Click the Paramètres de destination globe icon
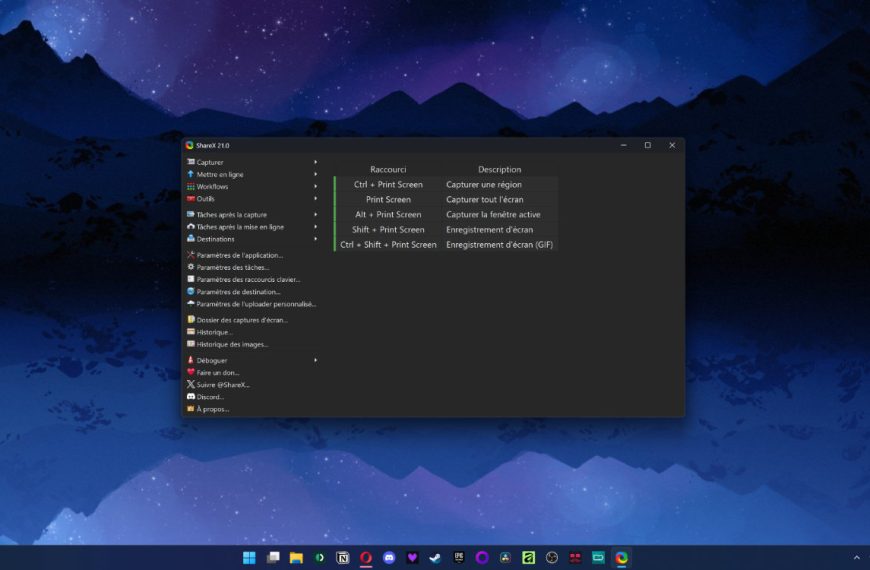 (191, 291)
